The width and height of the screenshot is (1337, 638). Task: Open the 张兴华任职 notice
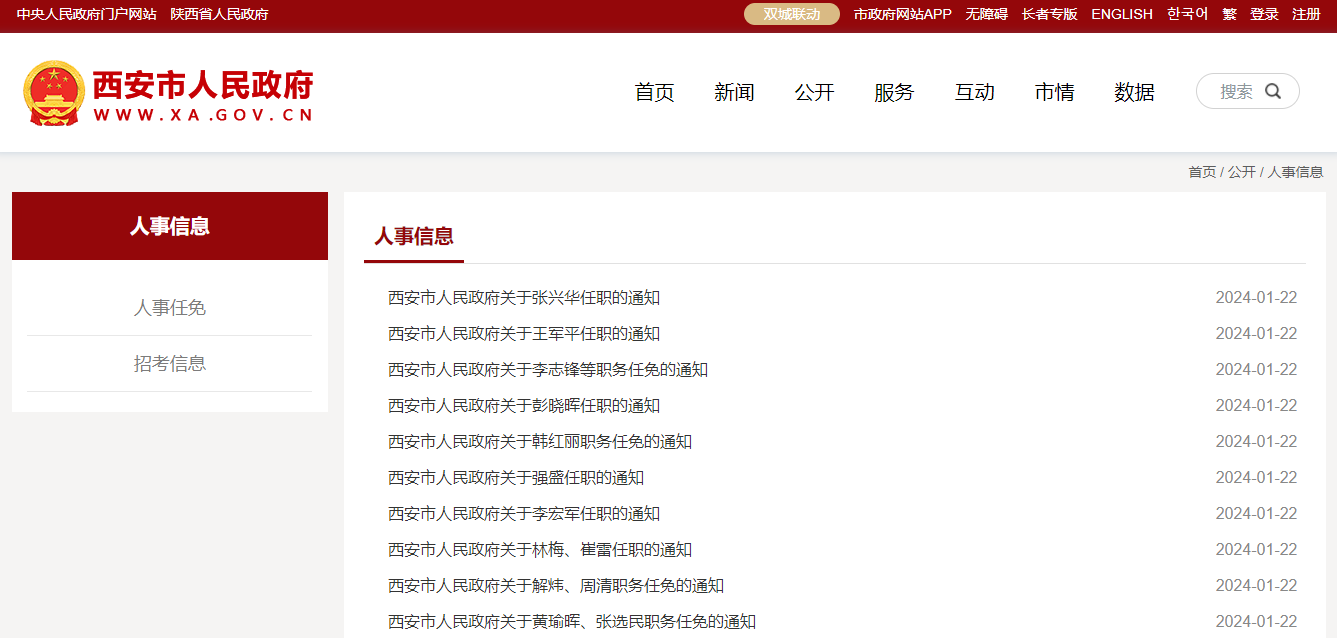pos(524,298)
